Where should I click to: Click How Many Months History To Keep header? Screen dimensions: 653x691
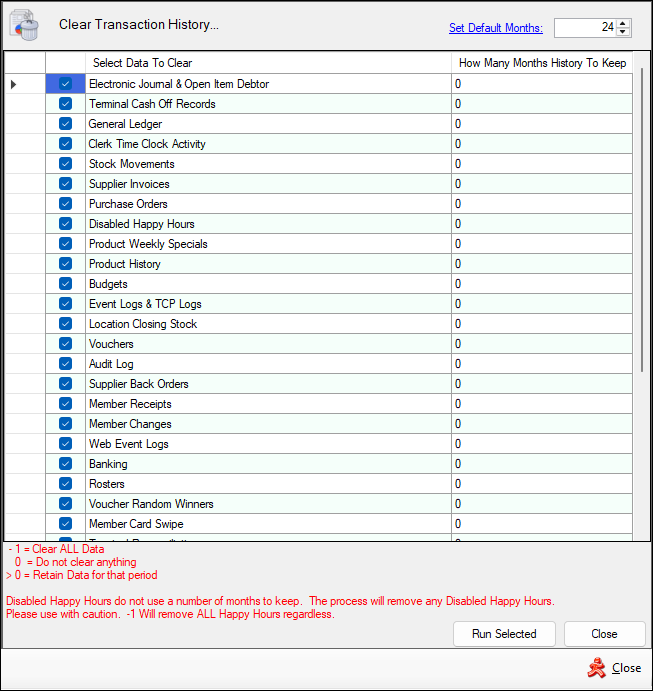click(x=542, y=63)
